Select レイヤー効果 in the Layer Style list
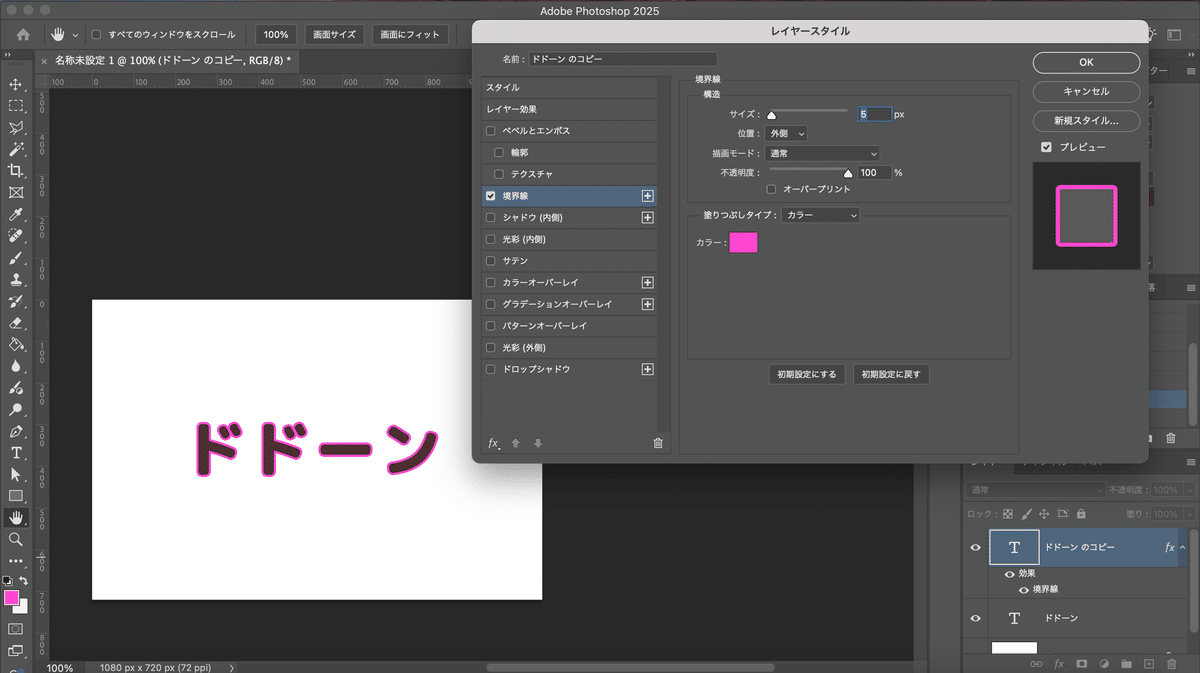The width and height of the screenshot is (1200, 673). coord(569,109)
